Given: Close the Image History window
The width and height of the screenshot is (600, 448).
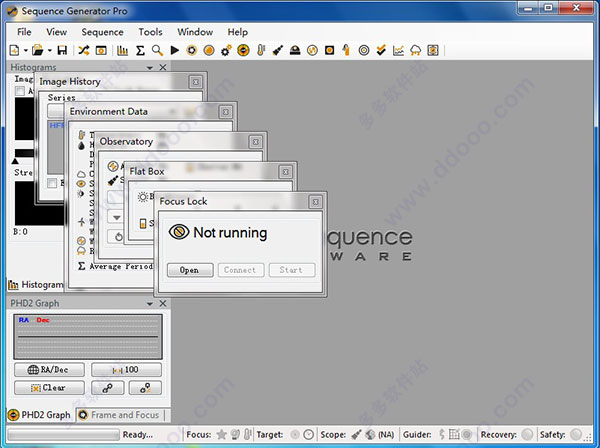Looking at the screenshot, I should [x=196, y=82].
